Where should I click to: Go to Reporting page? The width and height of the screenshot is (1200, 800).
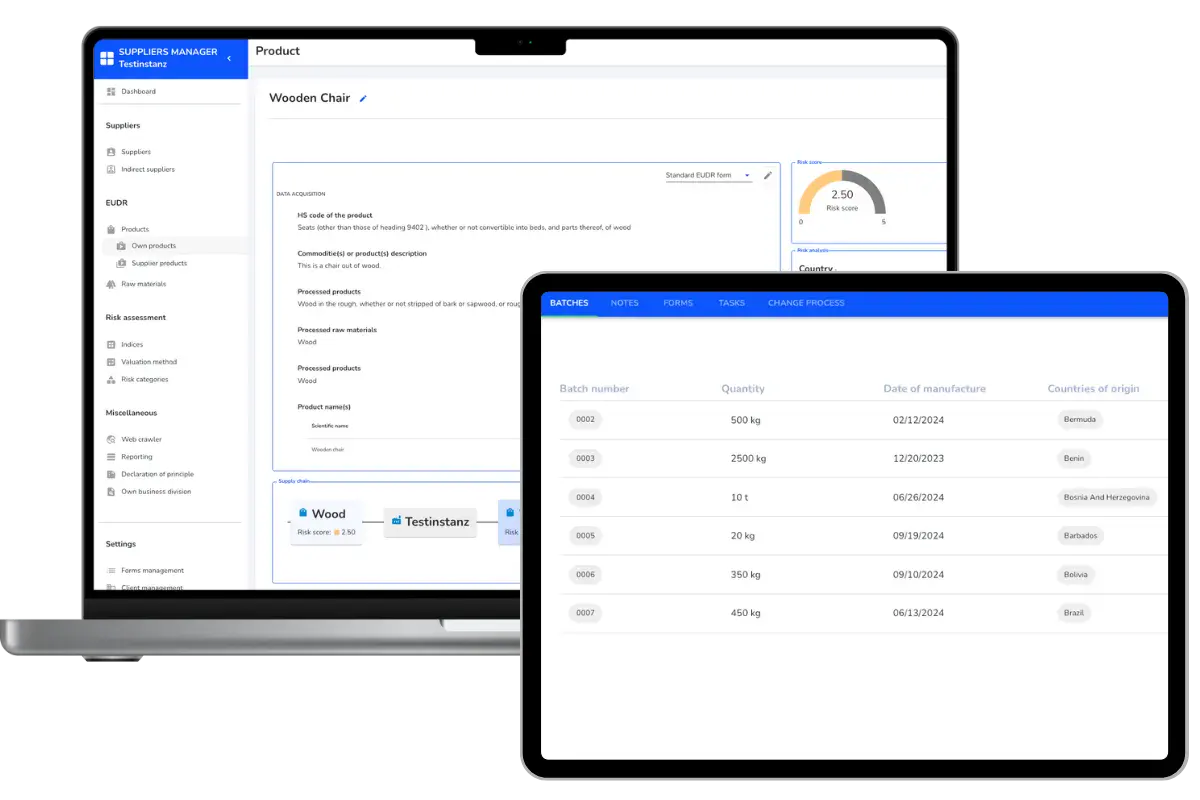136,457
